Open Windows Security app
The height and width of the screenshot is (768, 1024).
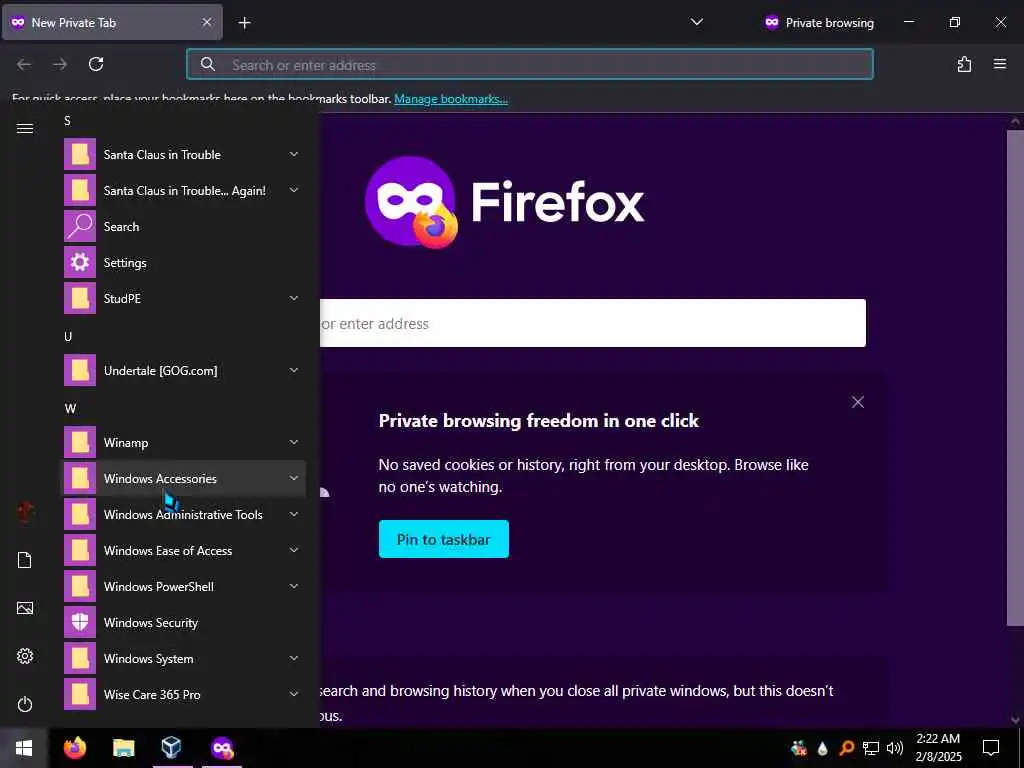pyautogui.click(x=183, y=623)
